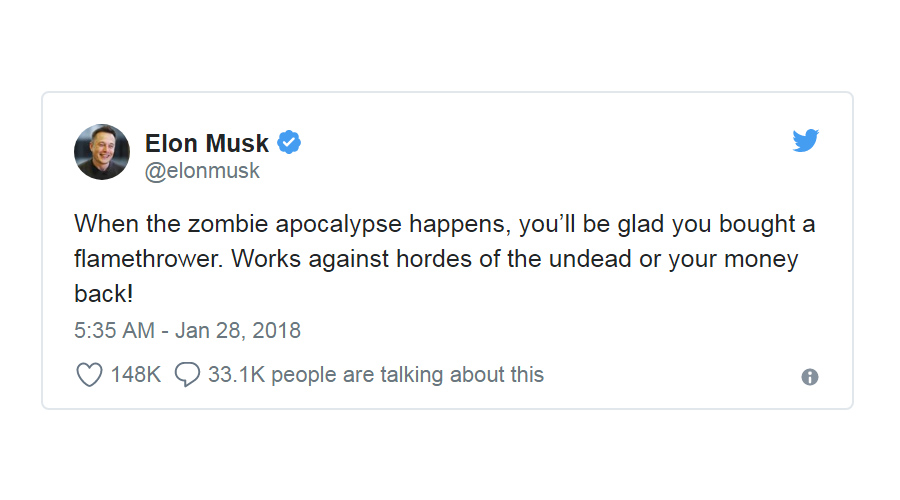Click the heart like icon

pyautogui.click(x=90, y=375)
